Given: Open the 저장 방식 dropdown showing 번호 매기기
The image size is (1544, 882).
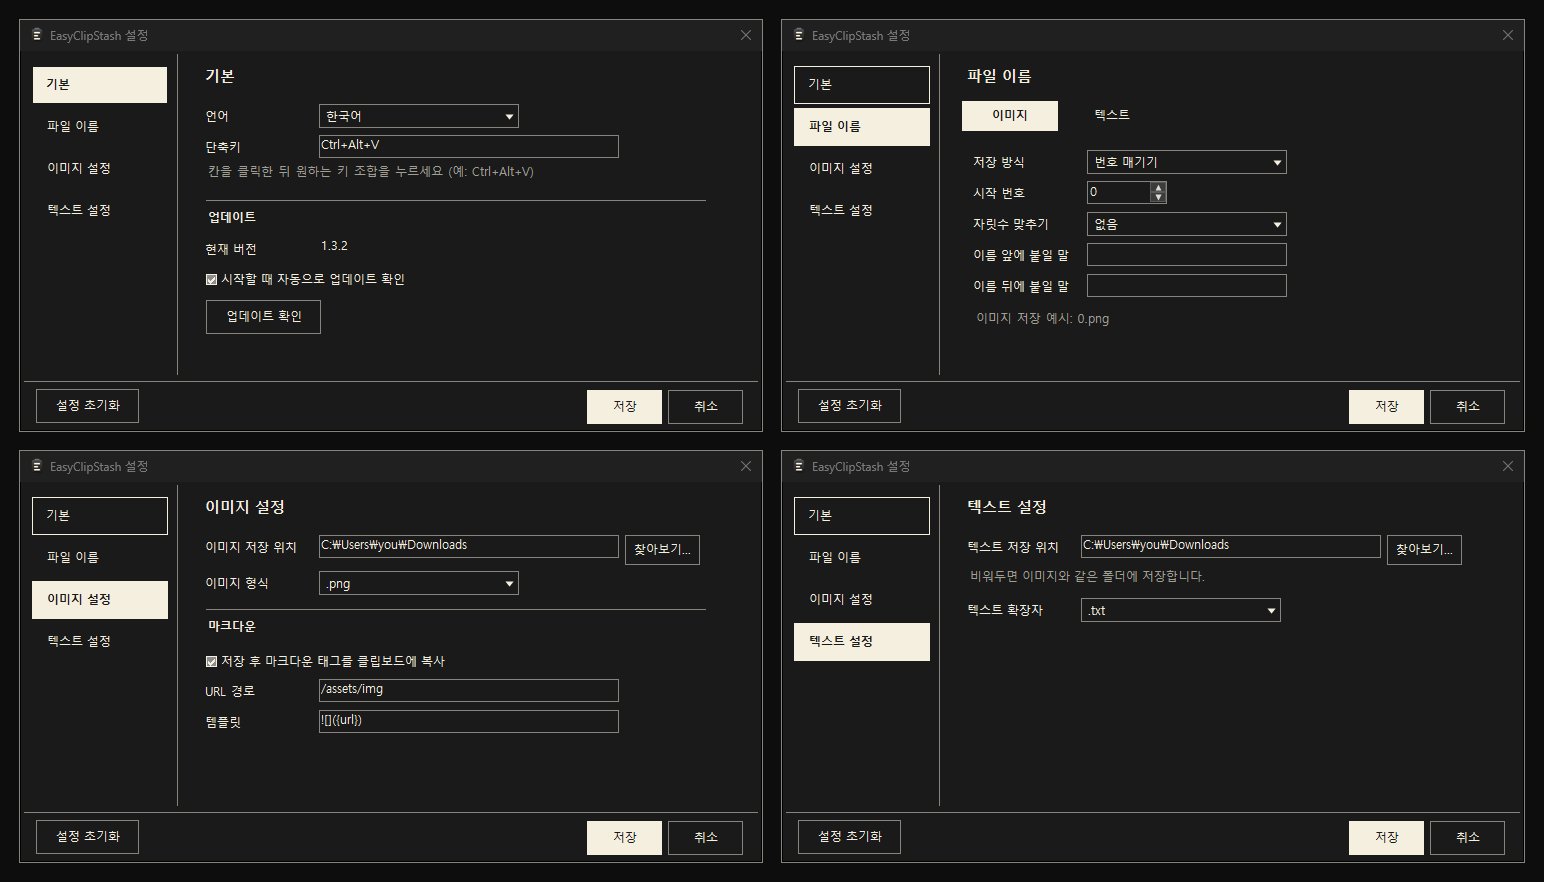Looking at the screenshot, I should (1187, 162).
